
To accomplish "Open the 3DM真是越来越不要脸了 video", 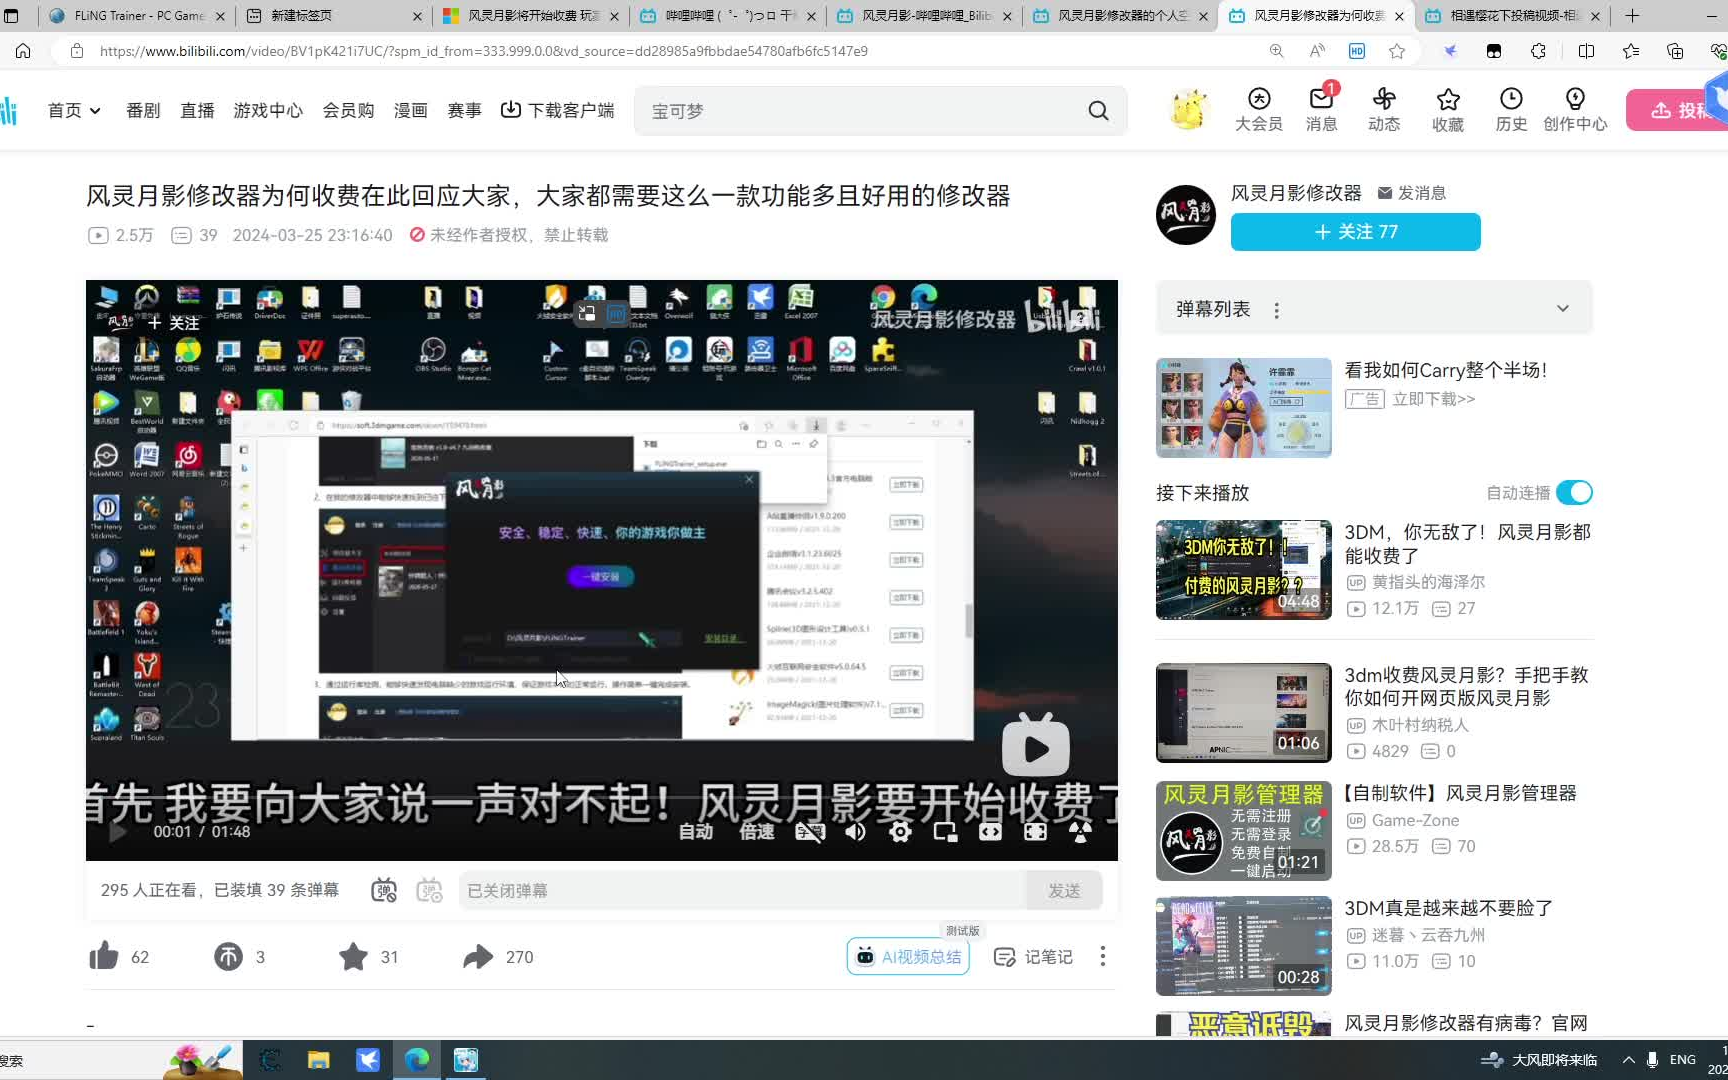I will tap(1449, 908).
